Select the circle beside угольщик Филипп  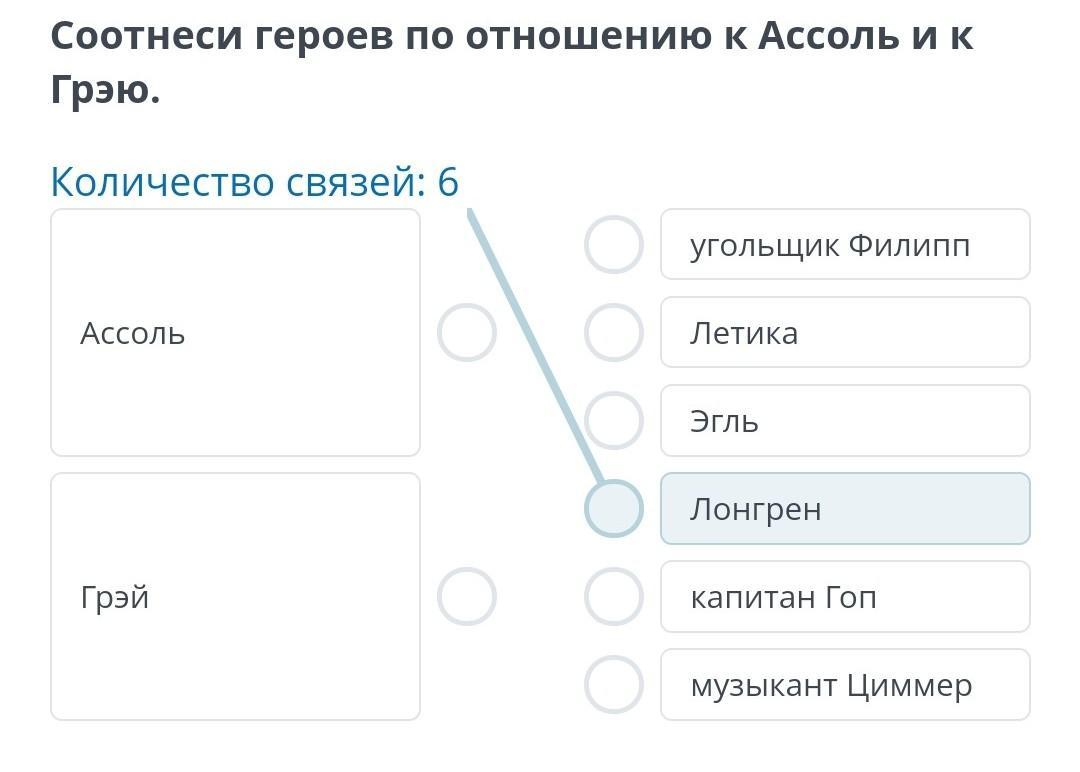pos(613,245)
